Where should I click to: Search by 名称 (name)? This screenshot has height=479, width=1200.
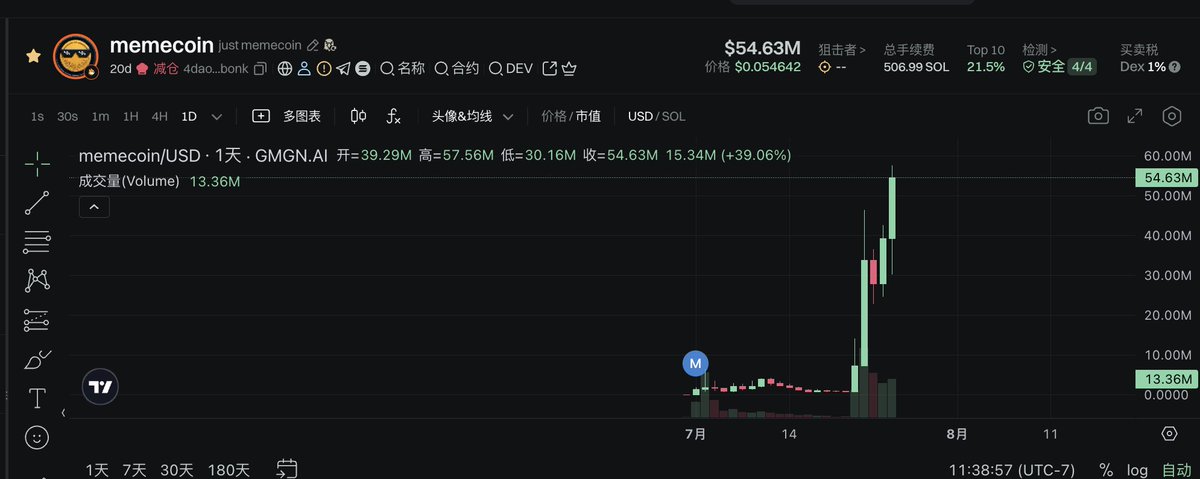(x=402, y=69)
